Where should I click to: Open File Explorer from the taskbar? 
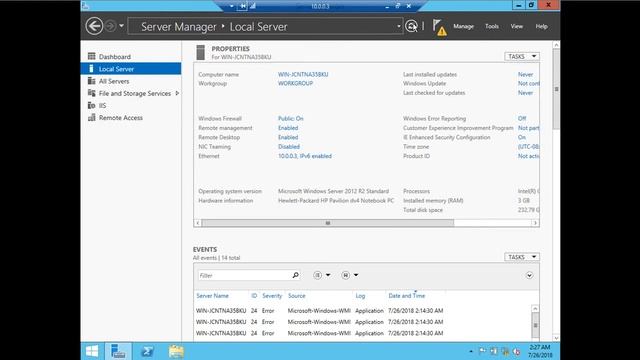(176, 351)
